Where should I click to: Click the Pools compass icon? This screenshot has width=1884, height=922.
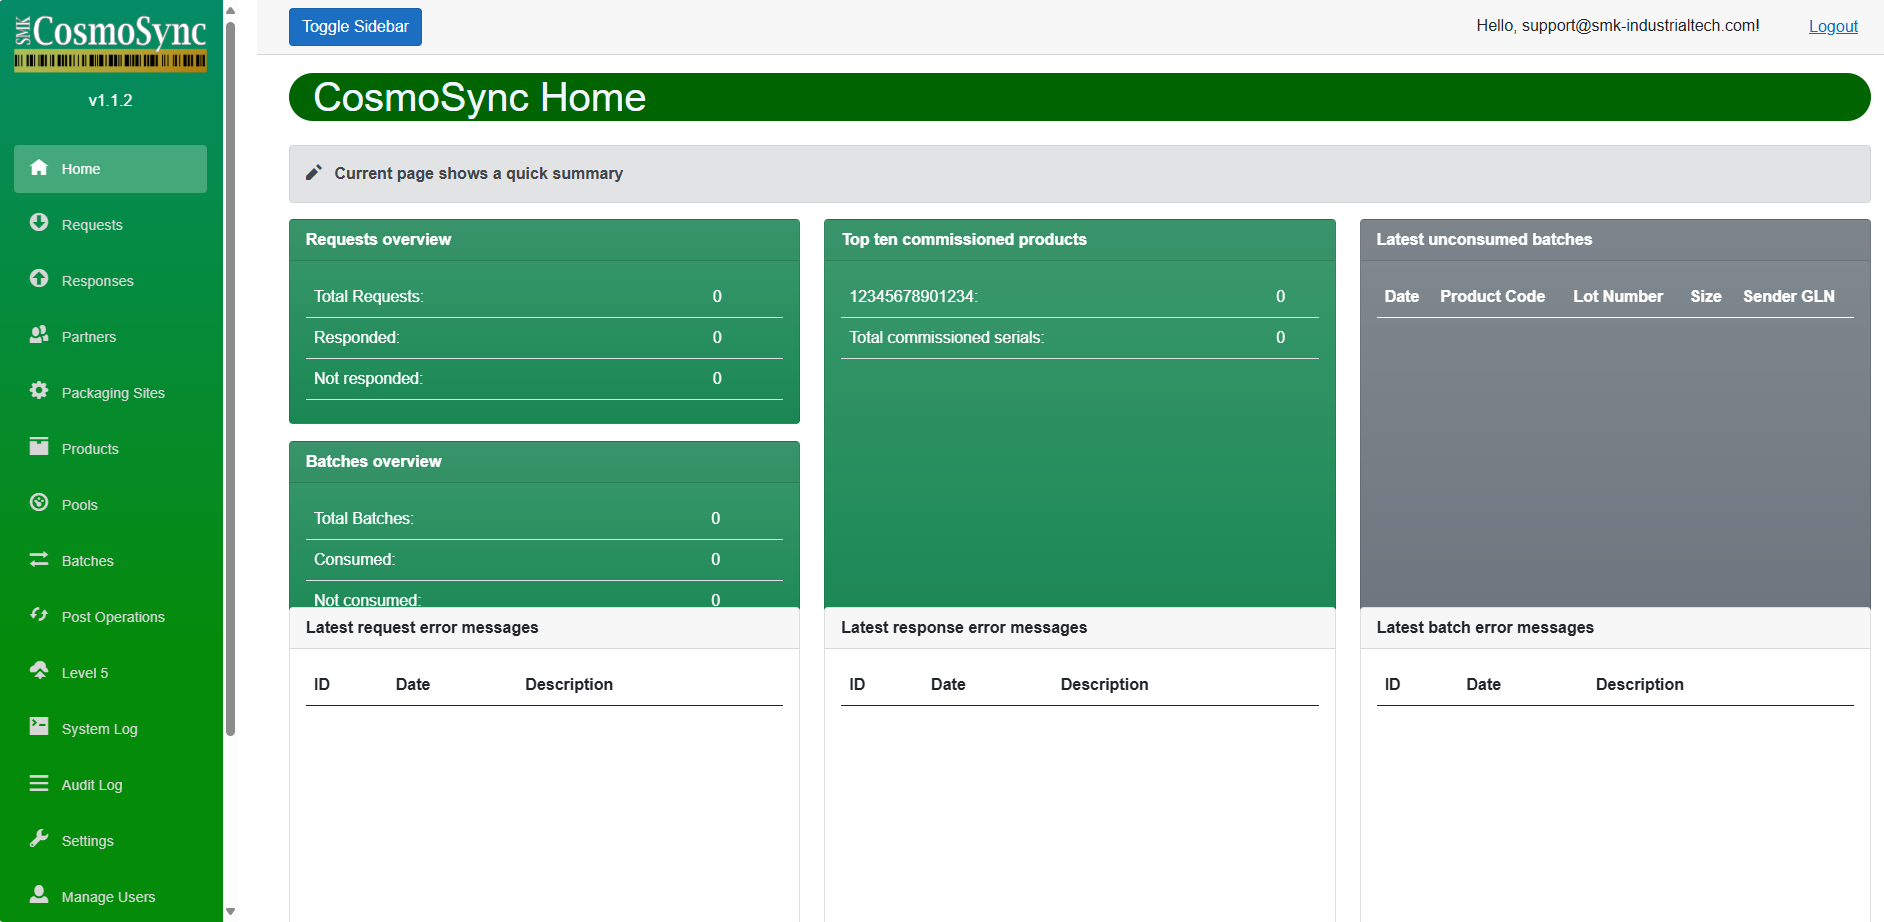(39, 504)
